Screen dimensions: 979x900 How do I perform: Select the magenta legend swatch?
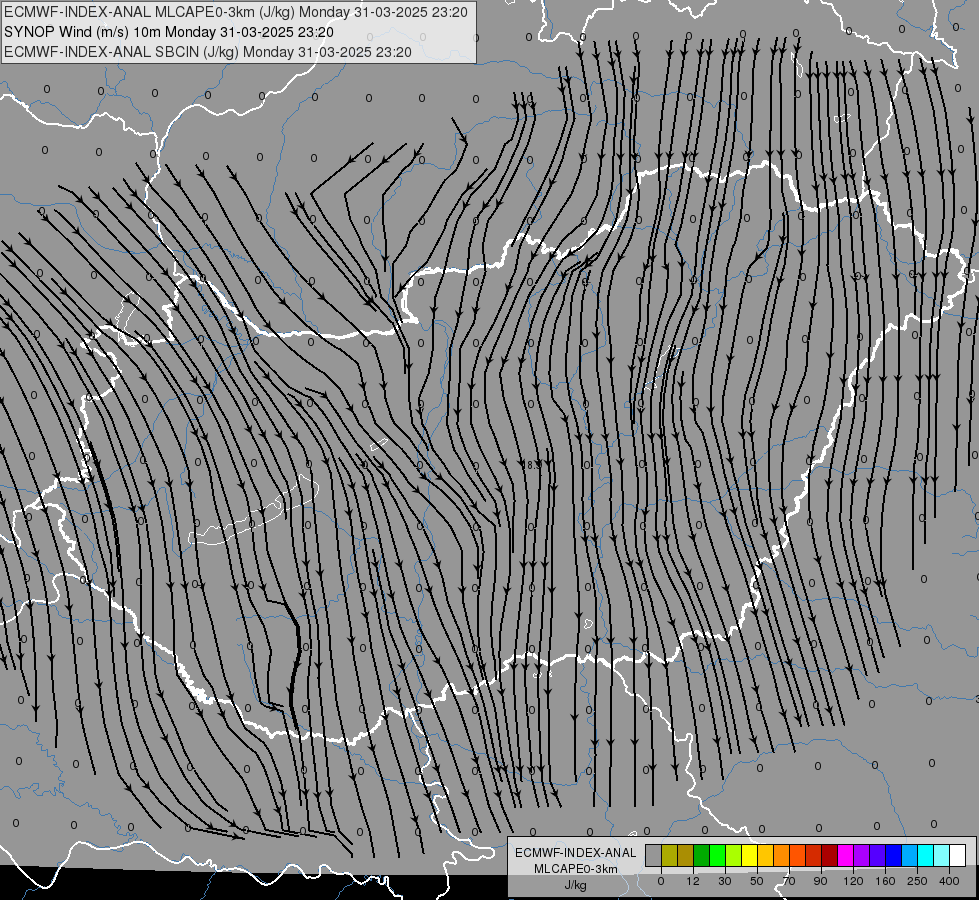tap(845, 855)
